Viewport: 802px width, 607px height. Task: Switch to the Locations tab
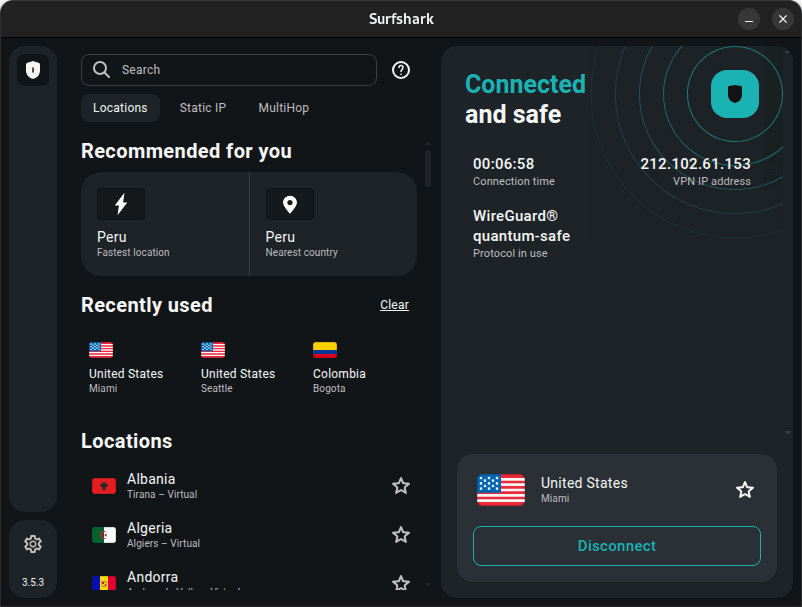120,108
